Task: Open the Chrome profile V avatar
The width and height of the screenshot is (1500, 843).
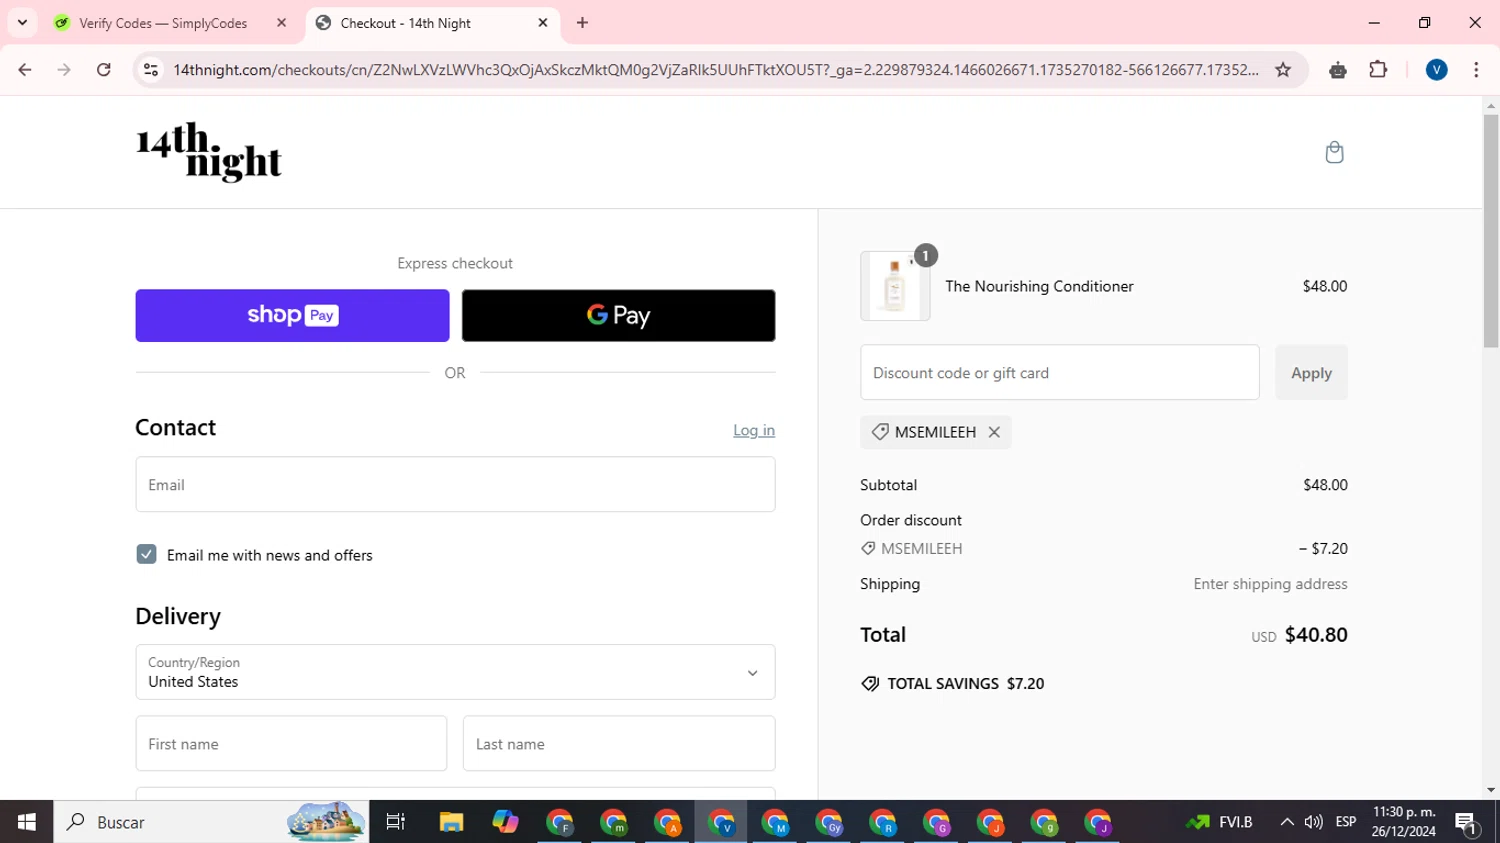Action: tap(1437, 70)
